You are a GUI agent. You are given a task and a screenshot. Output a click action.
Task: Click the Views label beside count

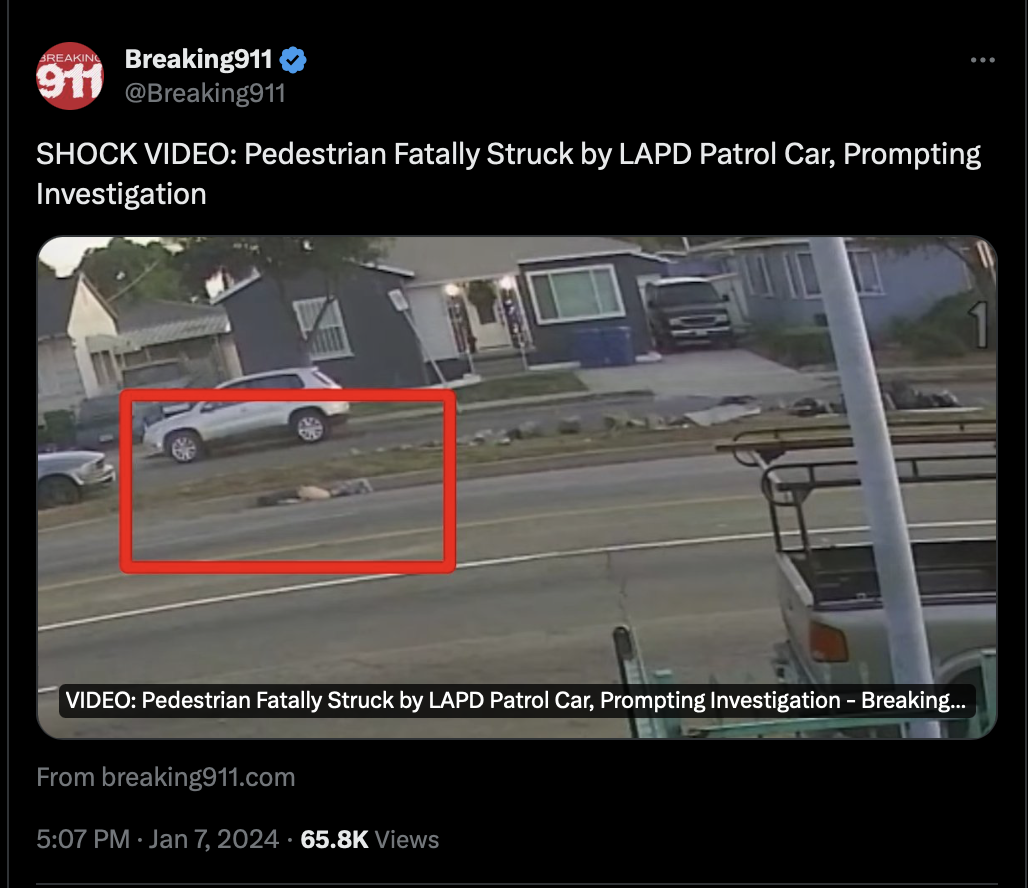[x=406, y=839]
